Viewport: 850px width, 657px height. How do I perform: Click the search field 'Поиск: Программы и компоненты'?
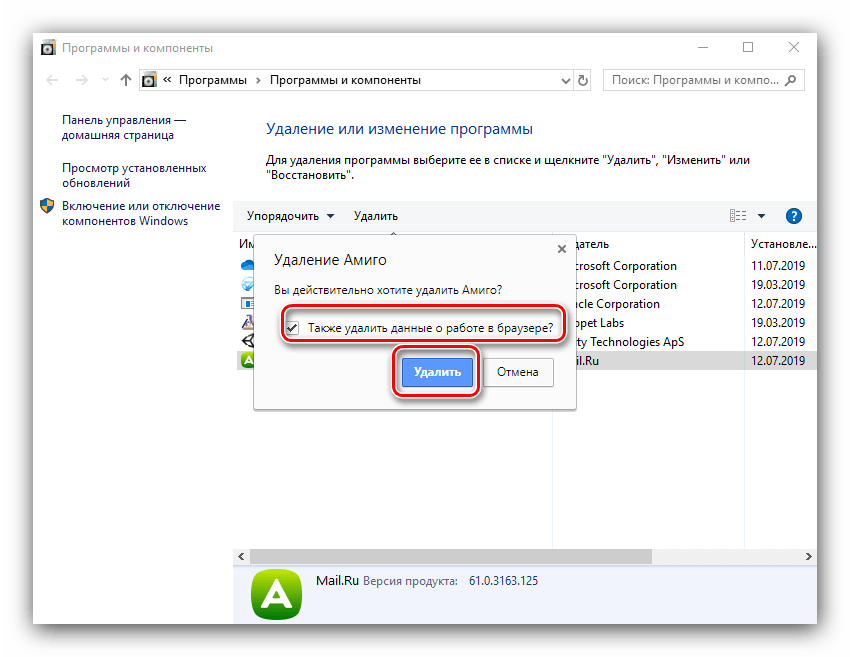click(x=700, y=80)
